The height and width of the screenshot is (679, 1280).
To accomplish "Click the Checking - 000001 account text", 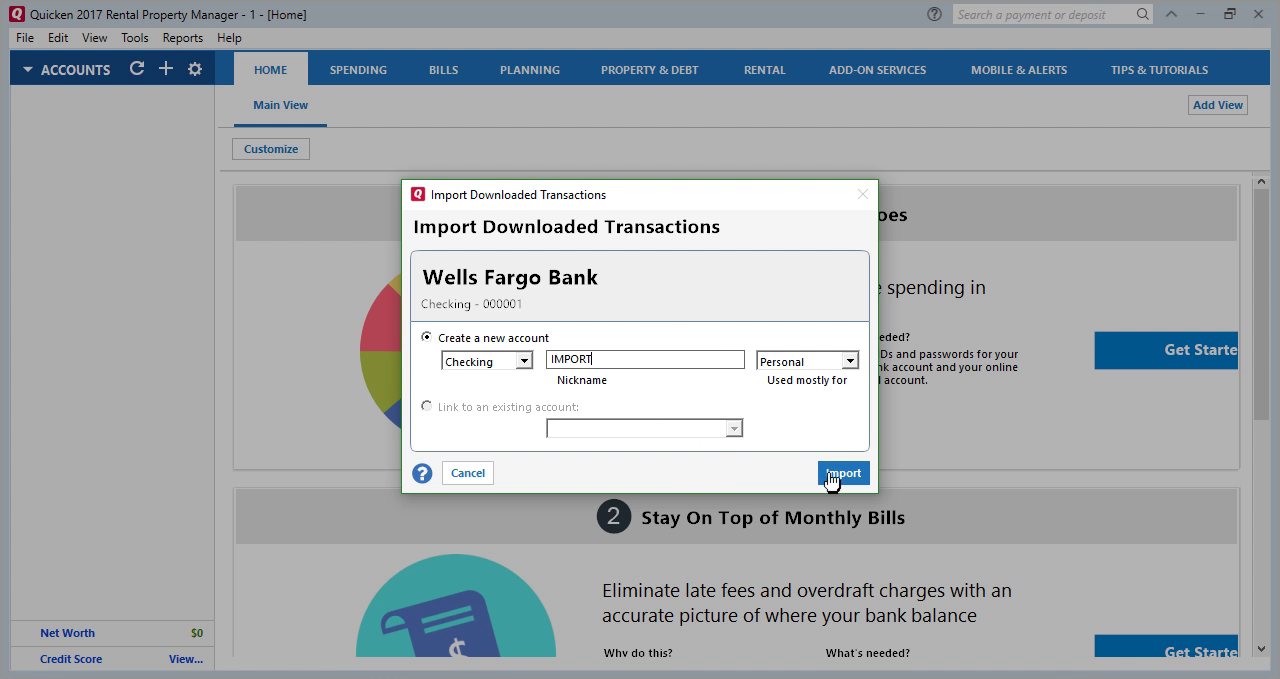I will [471, 304].
